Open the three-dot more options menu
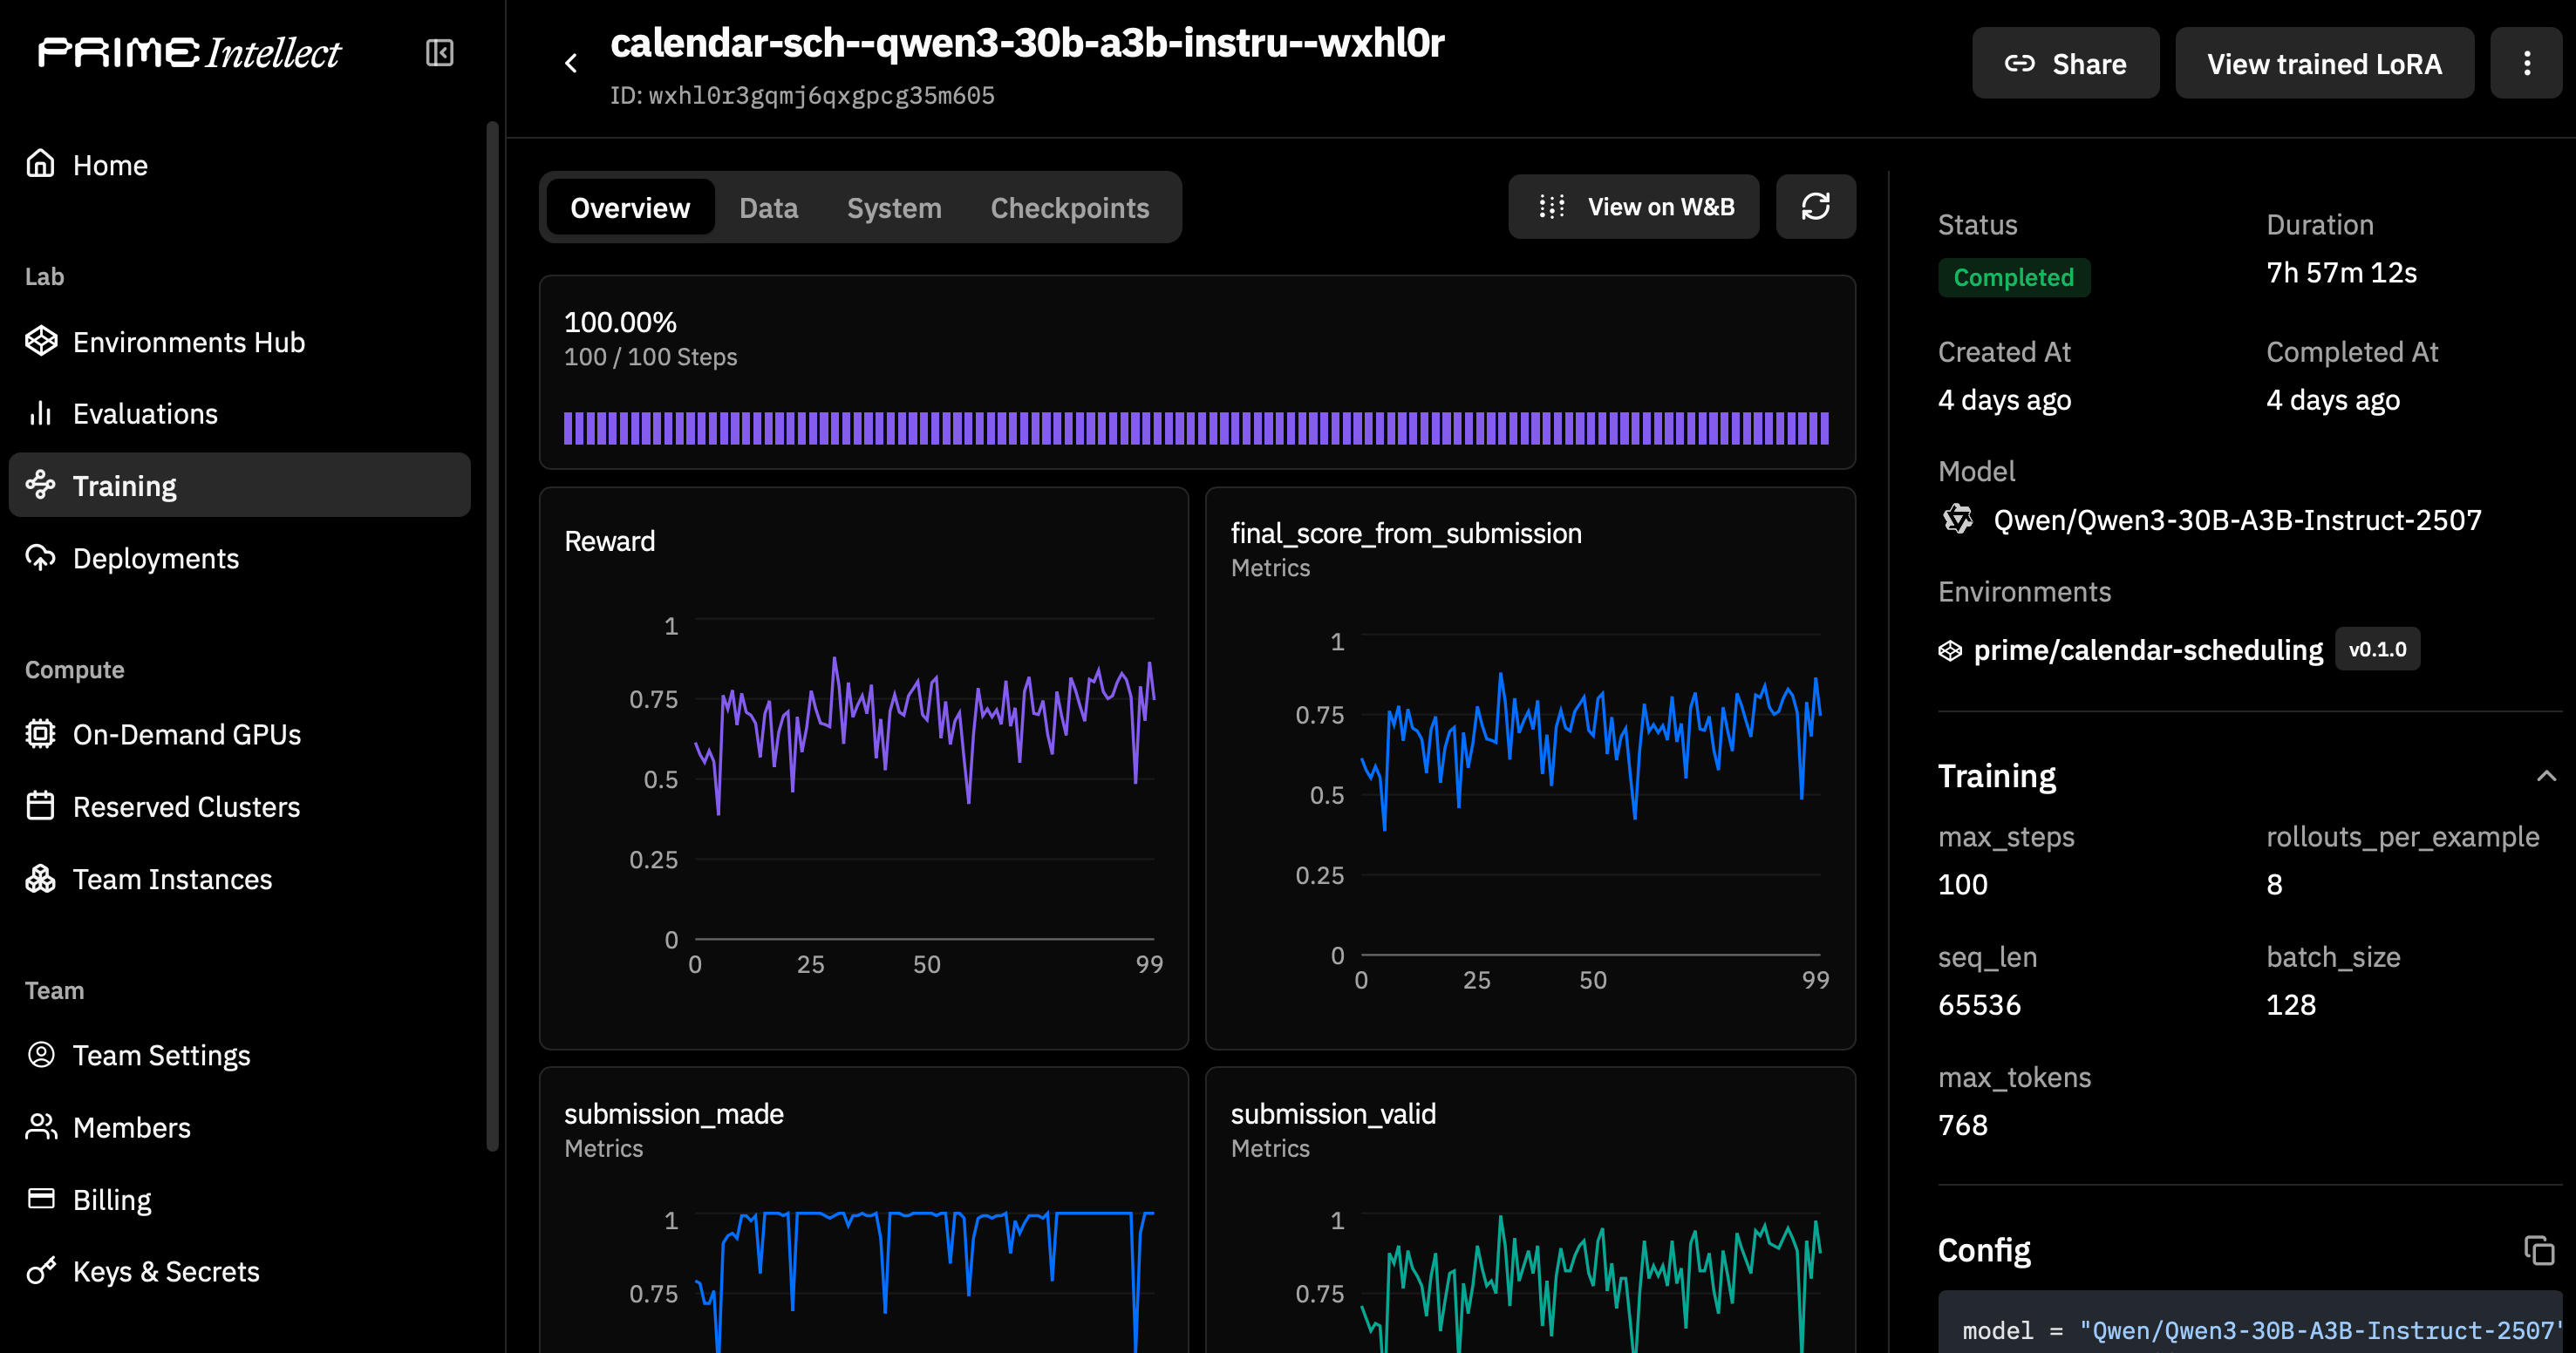 (x=2526, y=63)
